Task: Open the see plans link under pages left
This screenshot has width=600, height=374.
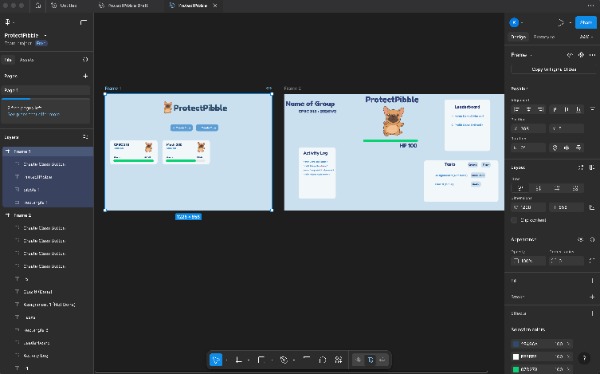Action: [34, 114]
